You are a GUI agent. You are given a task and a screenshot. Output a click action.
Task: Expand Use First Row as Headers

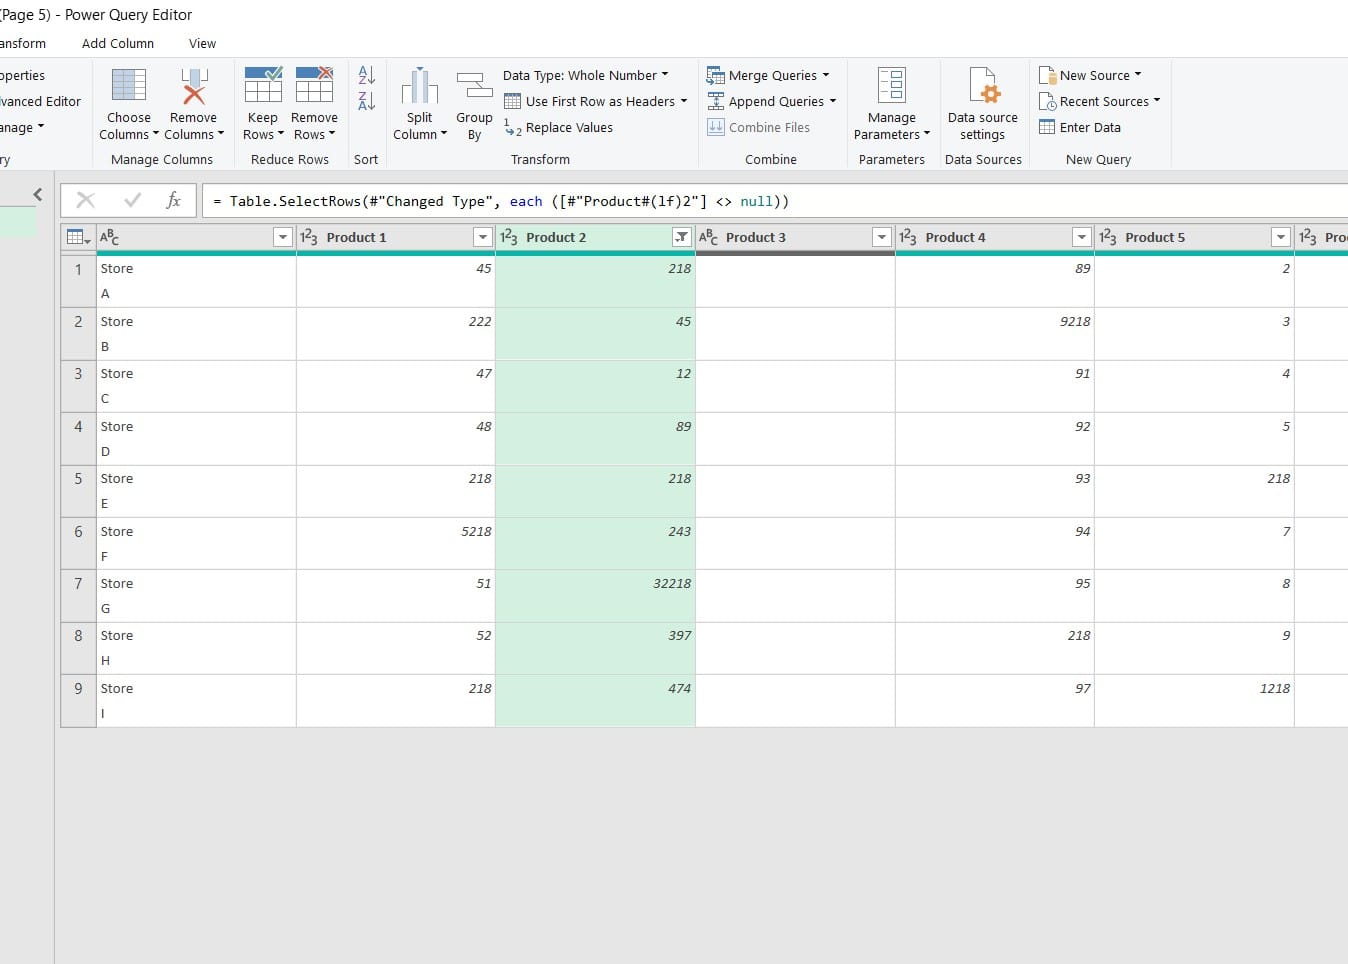tap(684, 101)
